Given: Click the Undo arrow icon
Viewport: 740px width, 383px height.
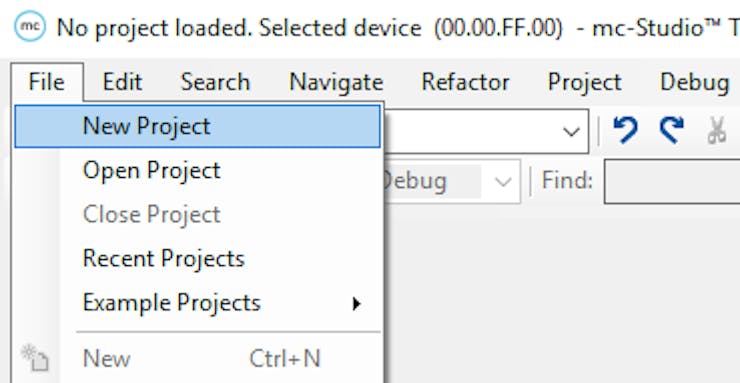Looking at the screenshot, I should (x=626, y=129).
